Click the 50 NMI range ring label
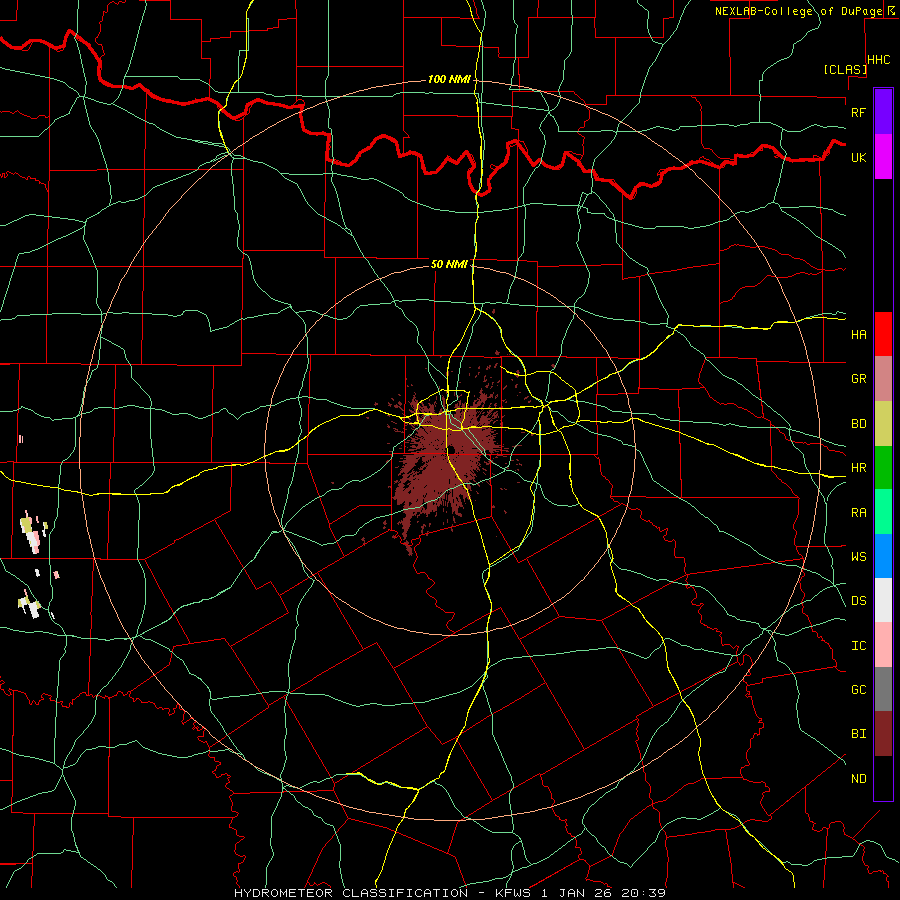The height and width of the screenshot is (900, 900). coord(449,264)
